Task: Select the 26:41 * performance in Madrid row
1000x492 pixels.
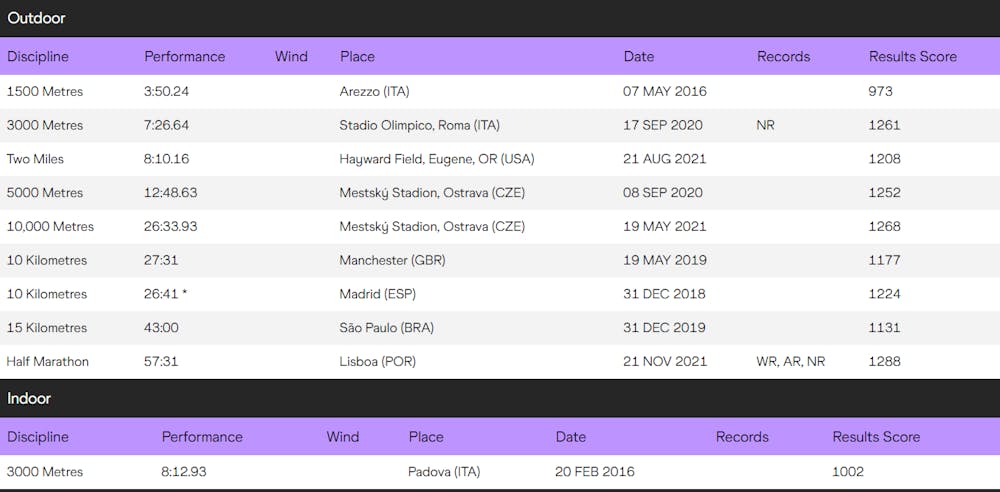Action: (x=166, y=294)
